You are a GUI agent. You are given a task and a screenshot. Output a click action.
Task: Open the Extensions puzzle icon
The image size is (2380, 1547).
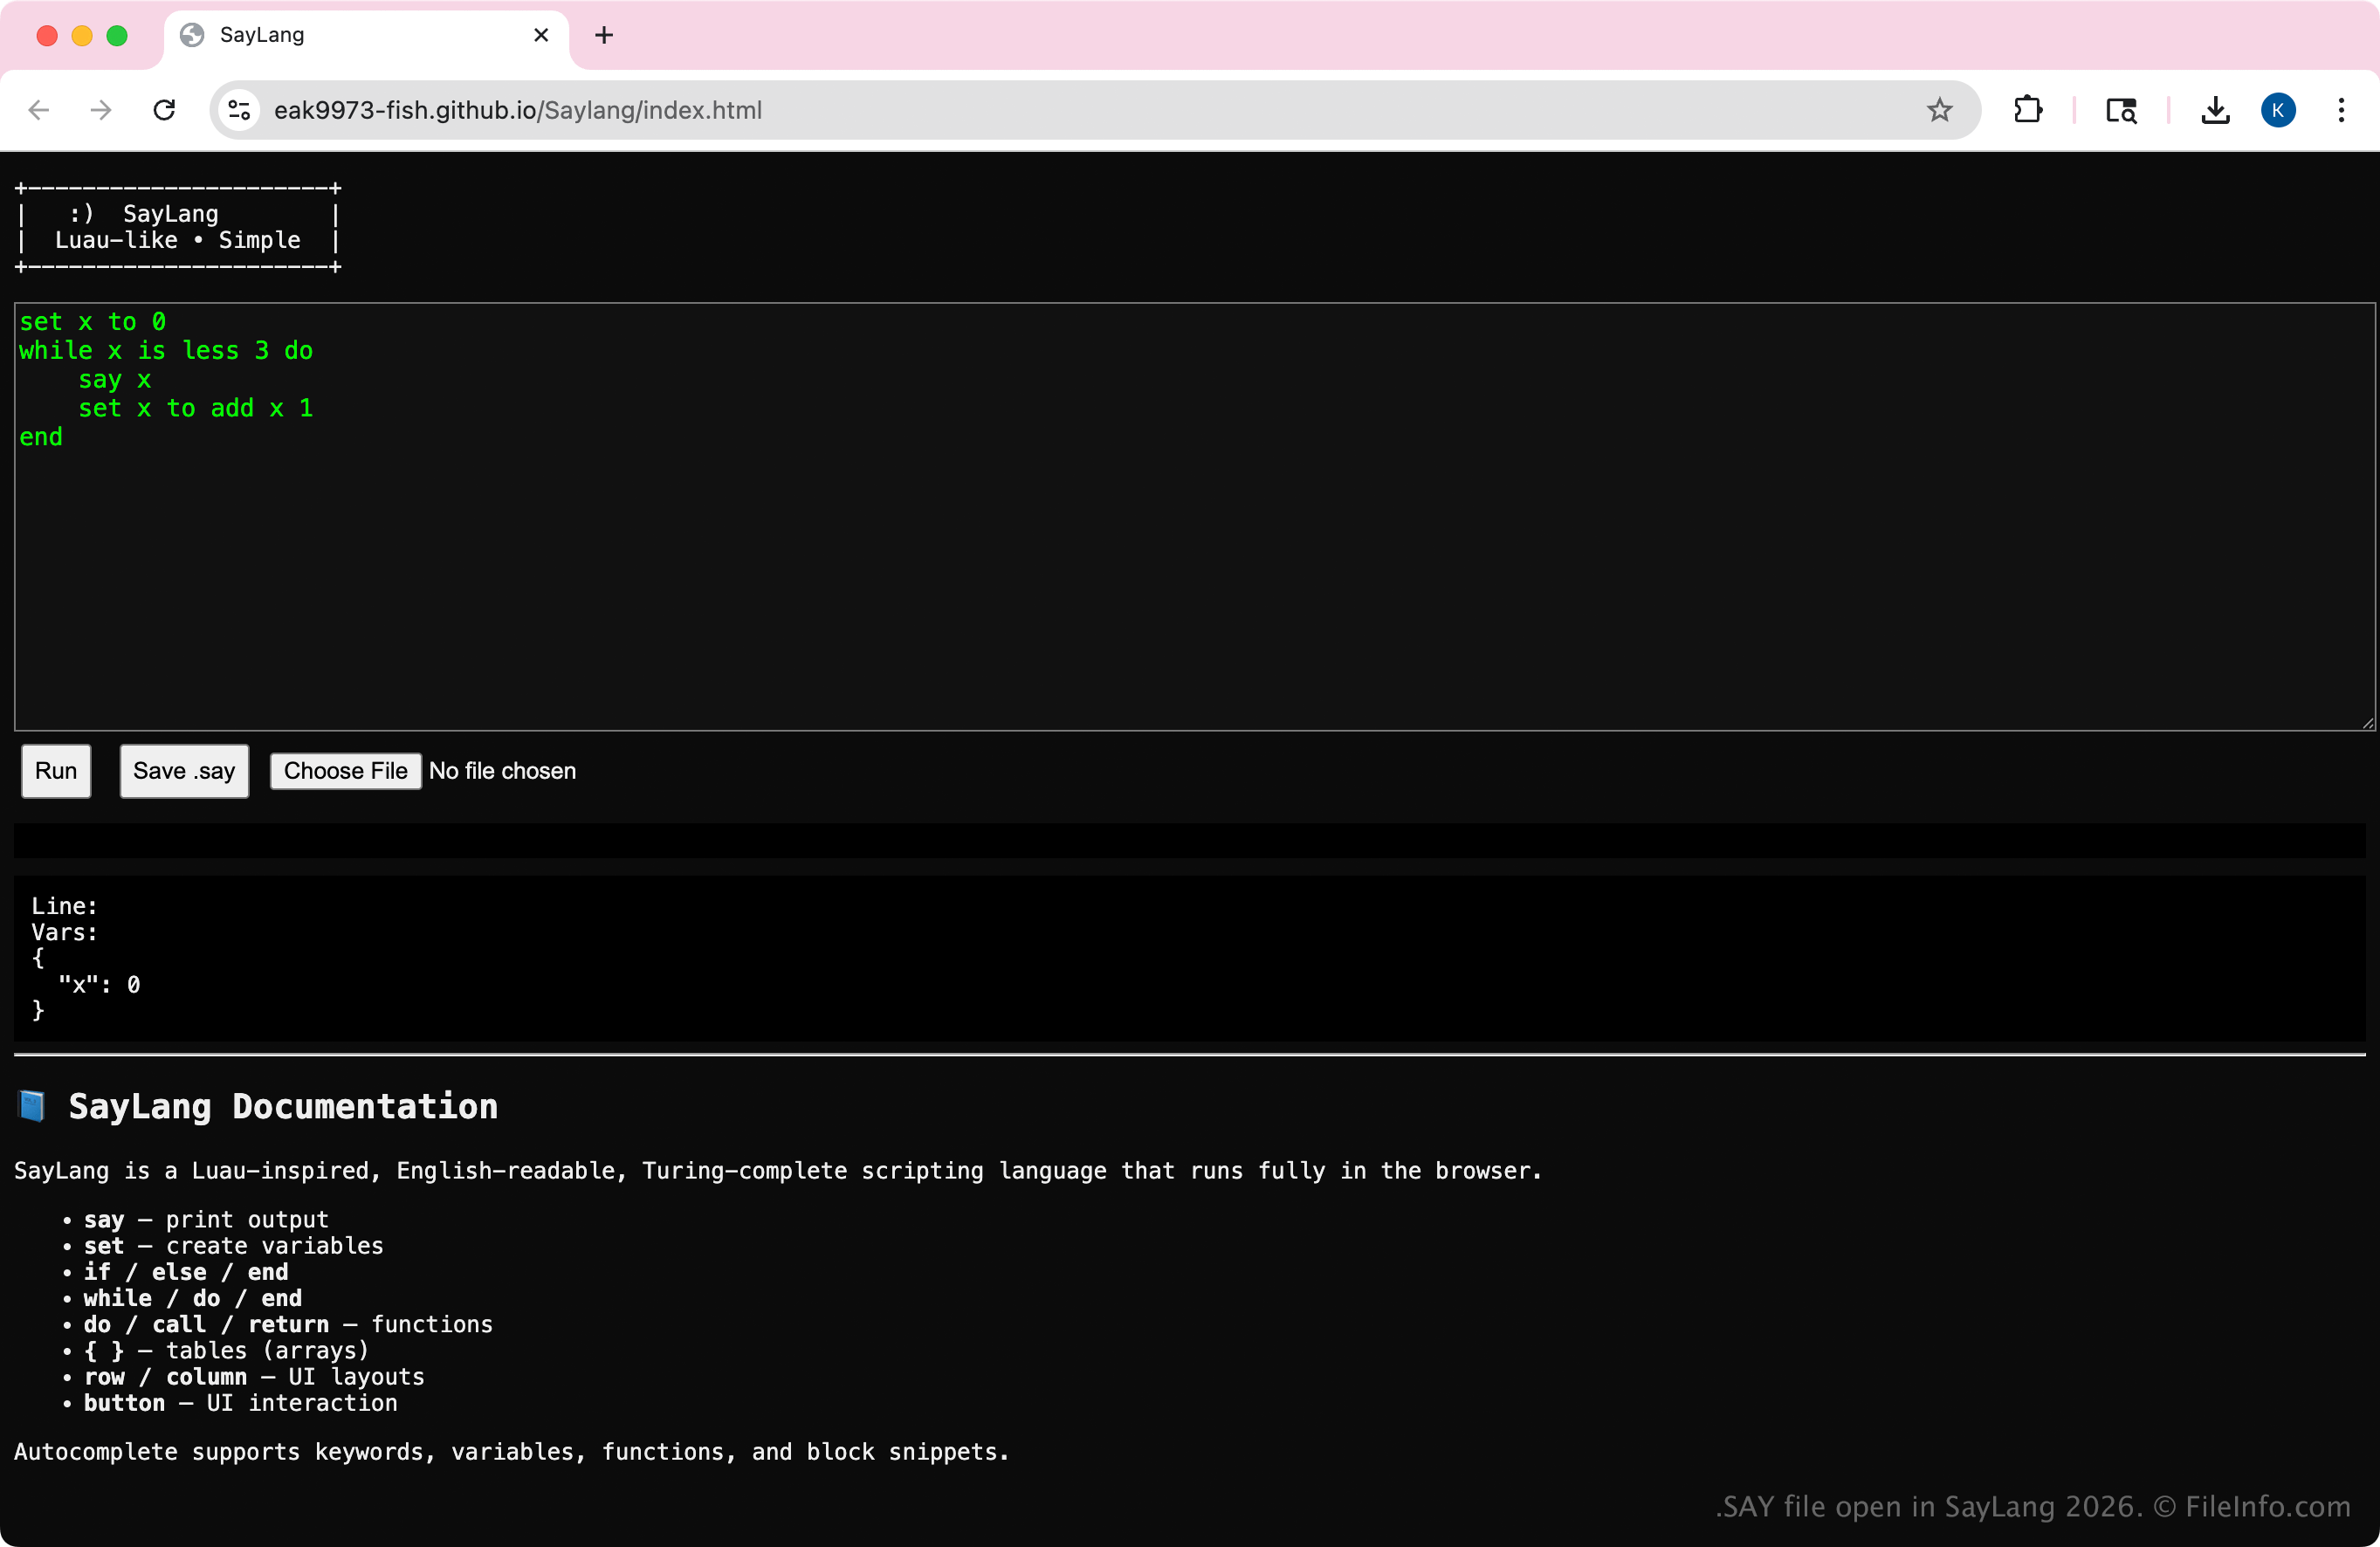click(2027, 110)
